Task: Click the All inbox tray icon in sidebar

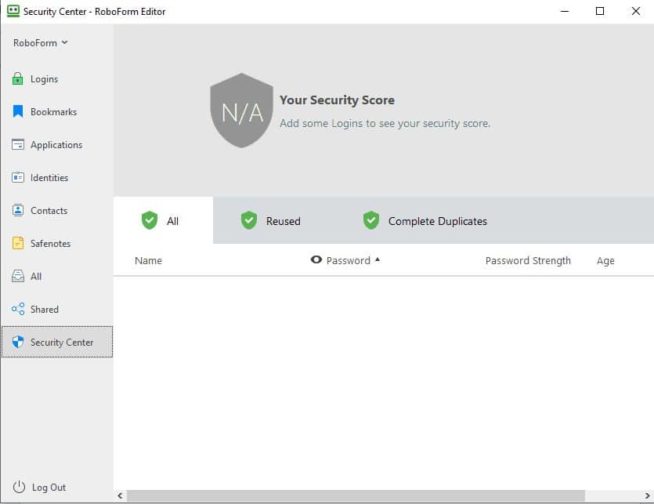Action: [x=18, y=276]
